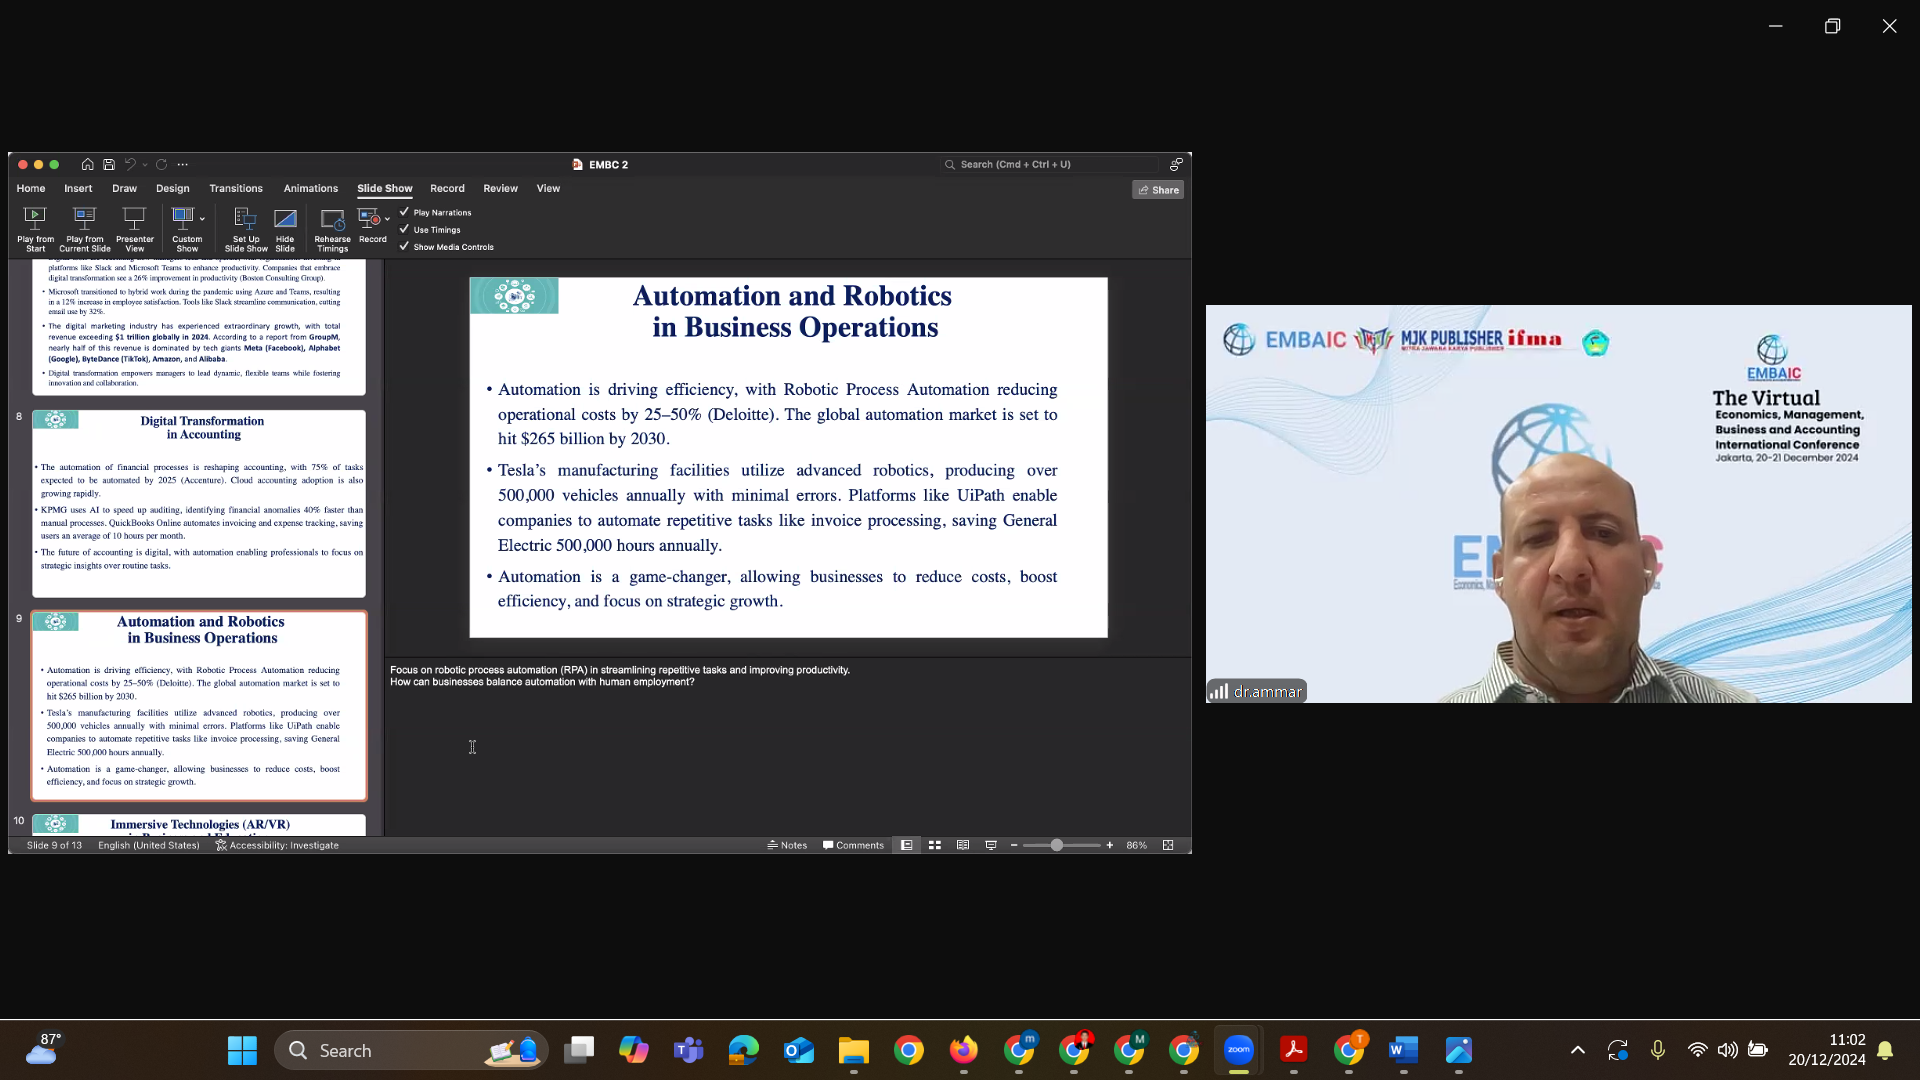Disable Show Media Controls checkbox
The height and width of the screenshot is (1080, 1920).
(405, 246)
